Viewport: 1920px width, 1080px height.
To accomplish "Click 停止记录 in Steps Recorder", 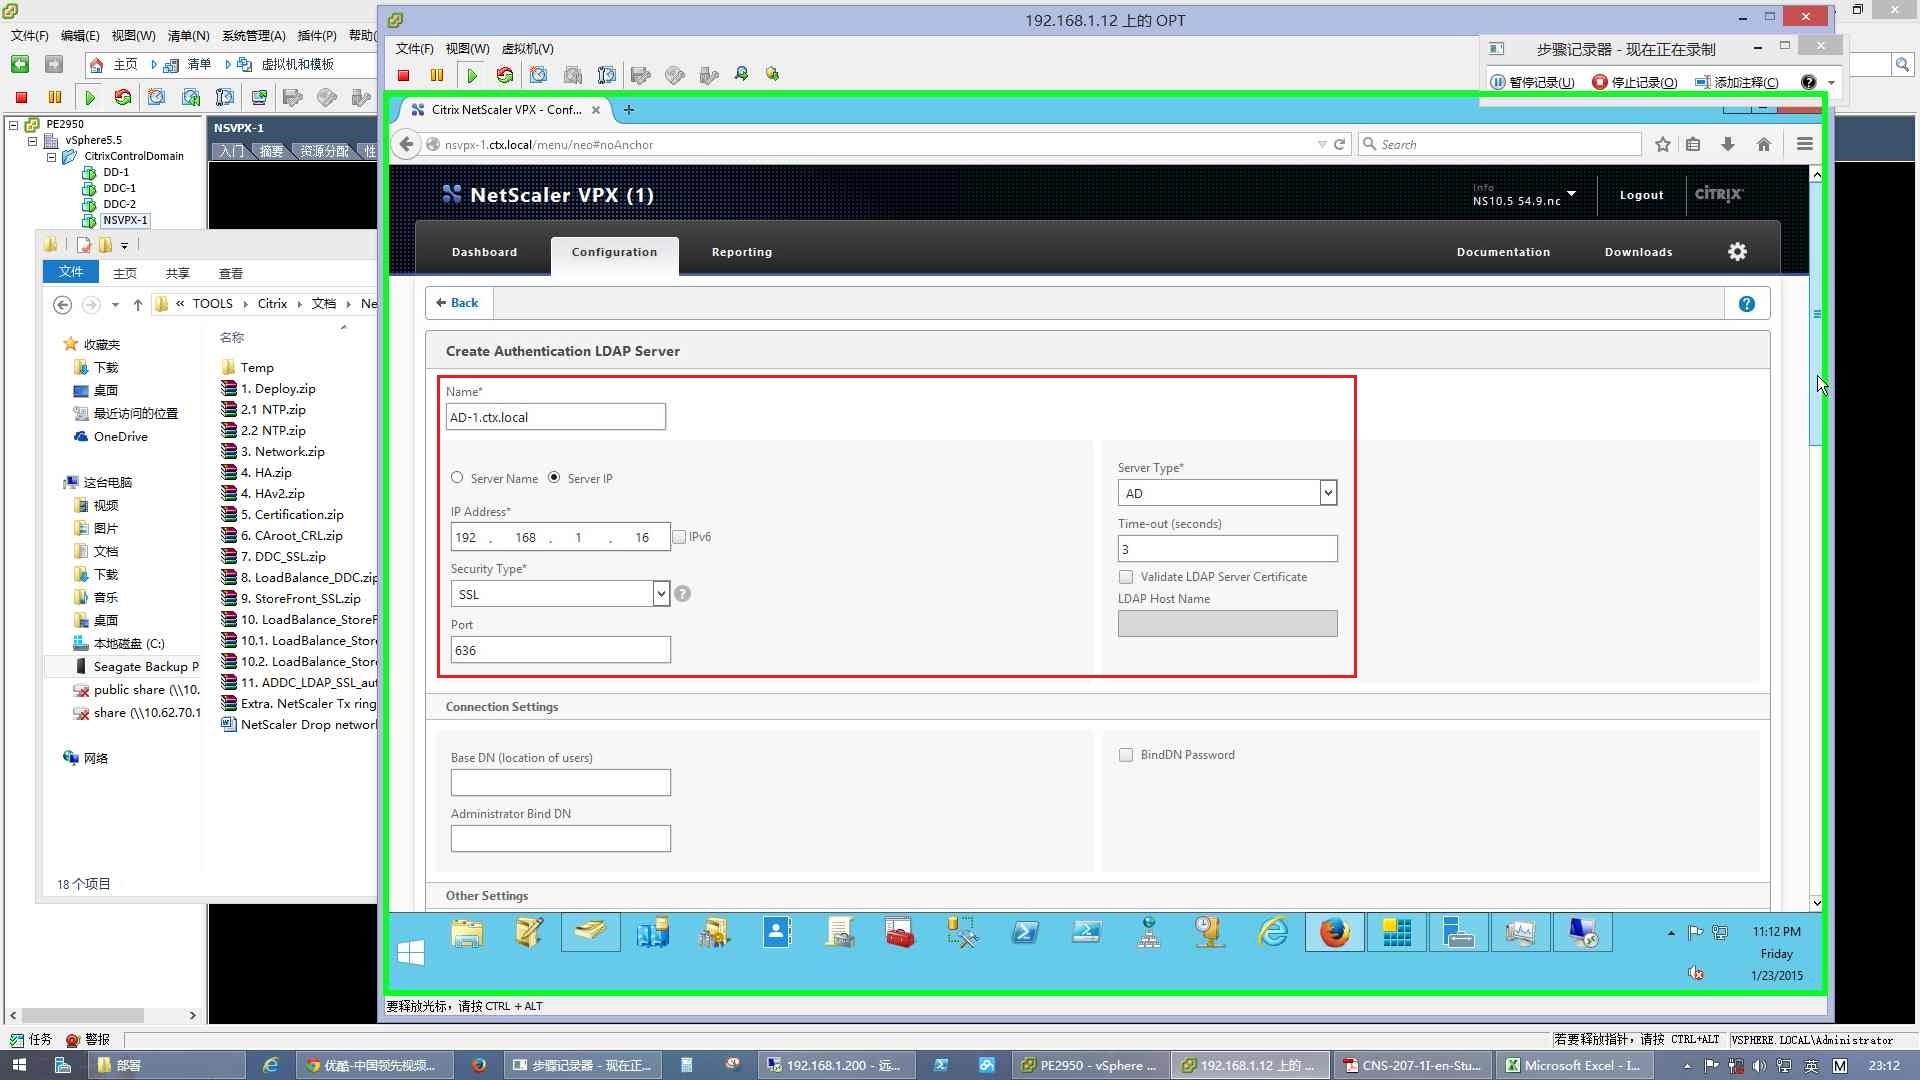I will coord(1635,83).
